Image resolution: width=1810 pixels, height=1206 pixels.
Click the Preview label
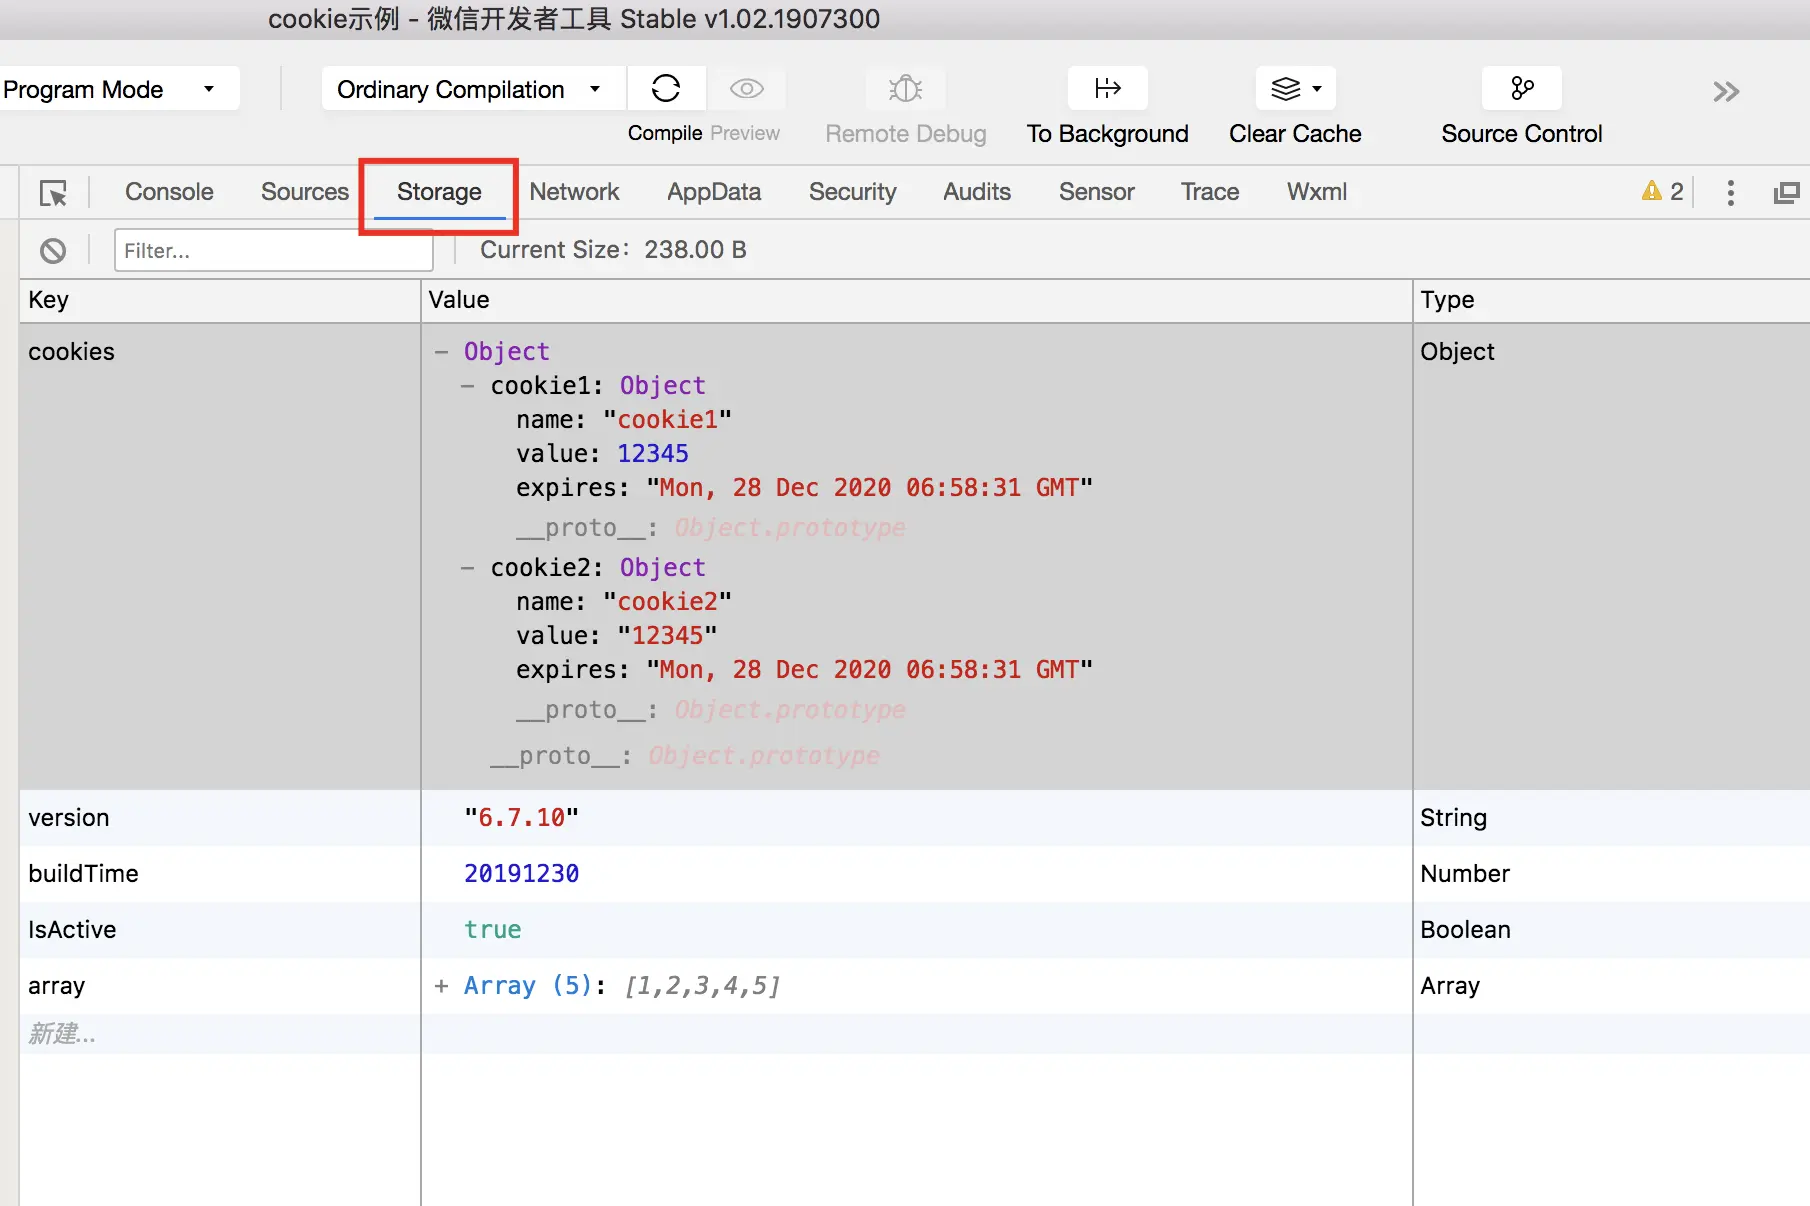(745, 133)
